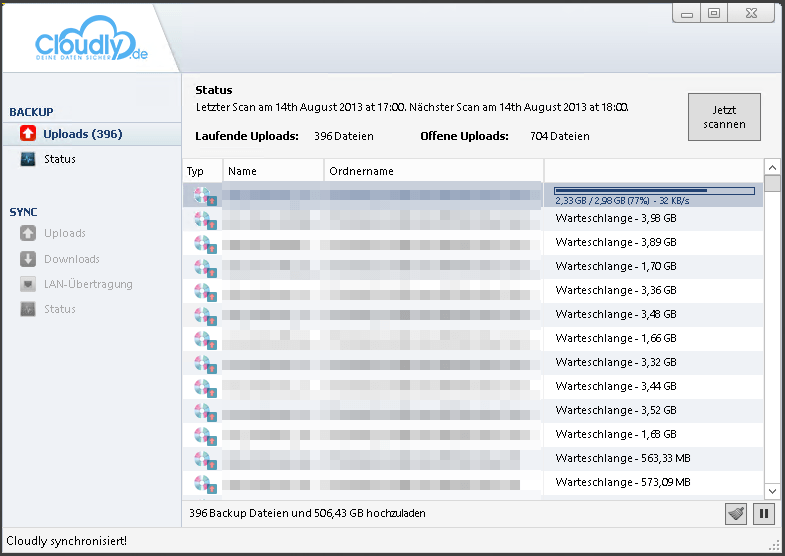Click file icon in the 1,66 GB row

tap(205, 340)
